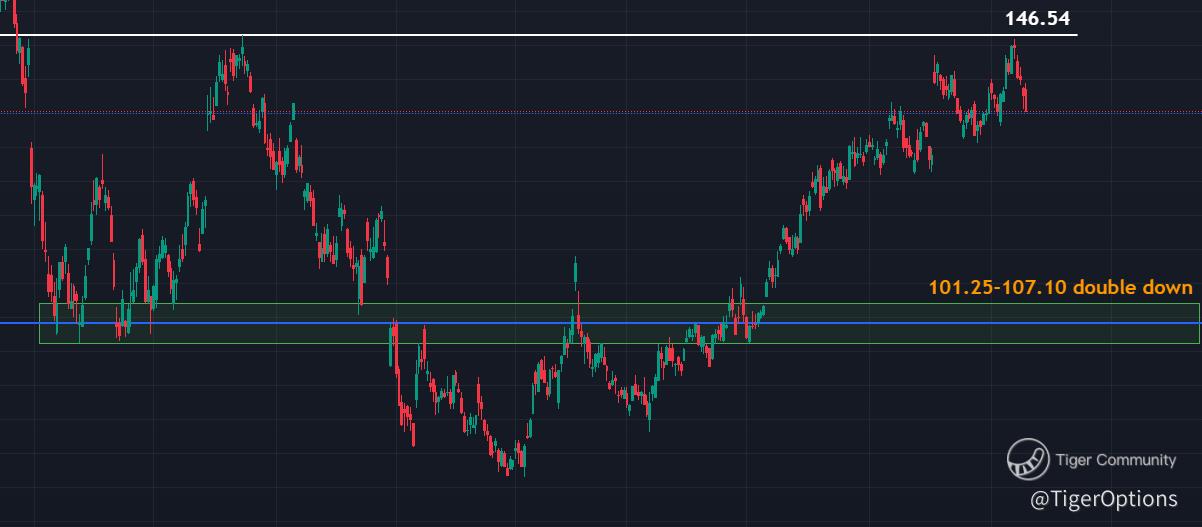Screen dimensions: 1202x527
Task: Click the earlier peak candle touching the white line
Action: pyautogui.click(x=241, y=55)
